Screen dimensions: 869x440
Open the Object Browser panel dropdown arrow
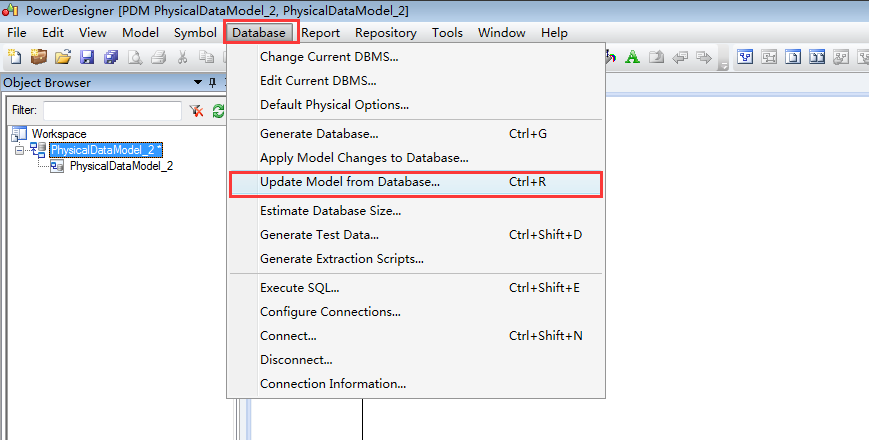(x=198, y=82)
